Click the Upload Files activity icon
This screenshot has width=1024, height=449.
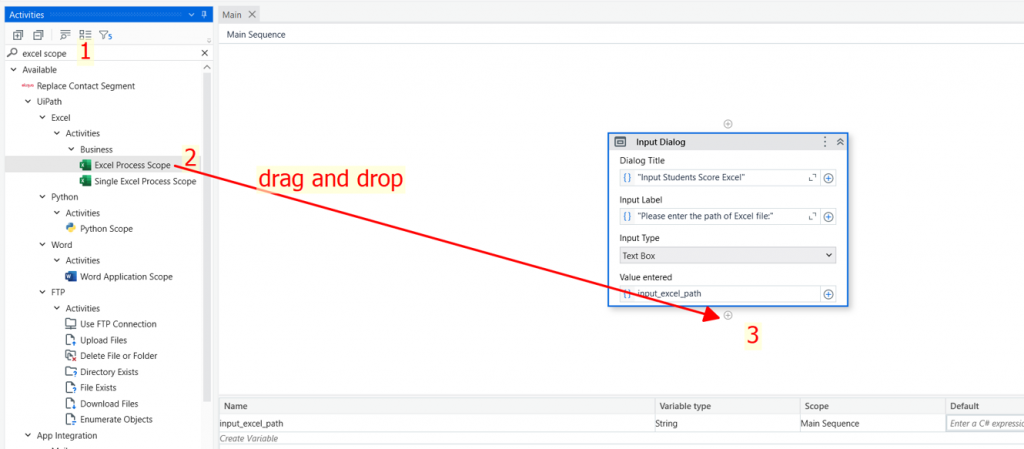(71, 340)
